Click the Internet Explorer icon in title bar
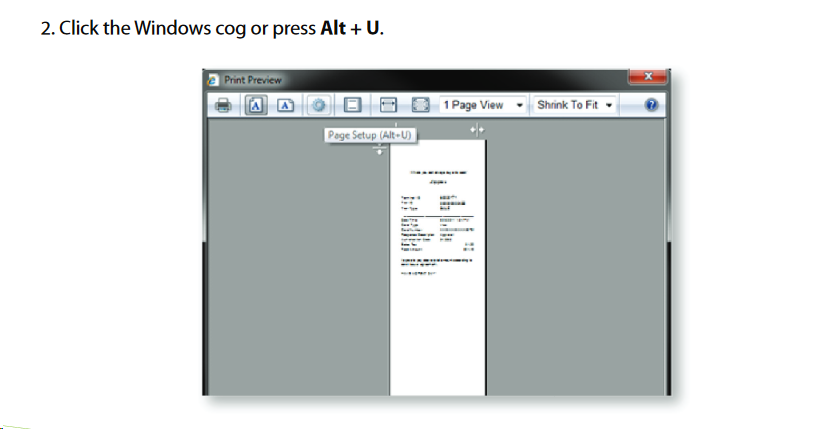820x429 pixels. coord(212,80)
